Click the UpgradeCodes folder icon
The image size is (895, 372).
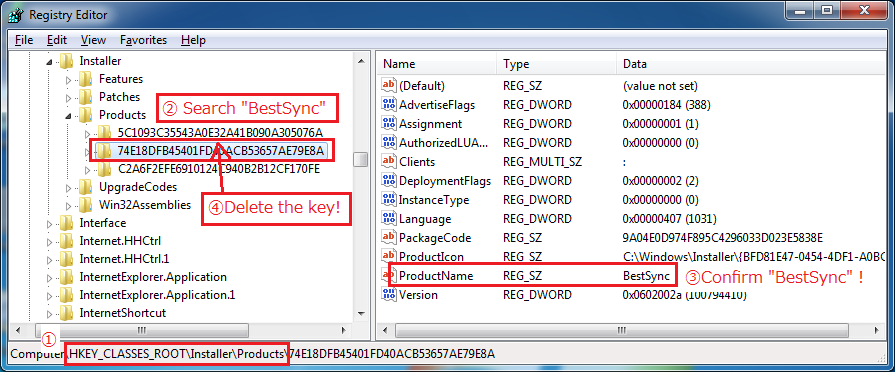tap(85, 187)
